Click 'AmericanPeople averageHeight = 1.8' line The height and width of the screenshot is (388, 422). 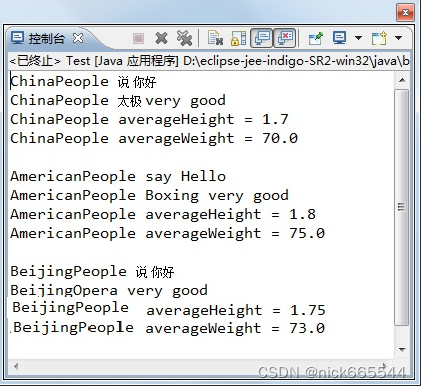click(x=163, y=215)
